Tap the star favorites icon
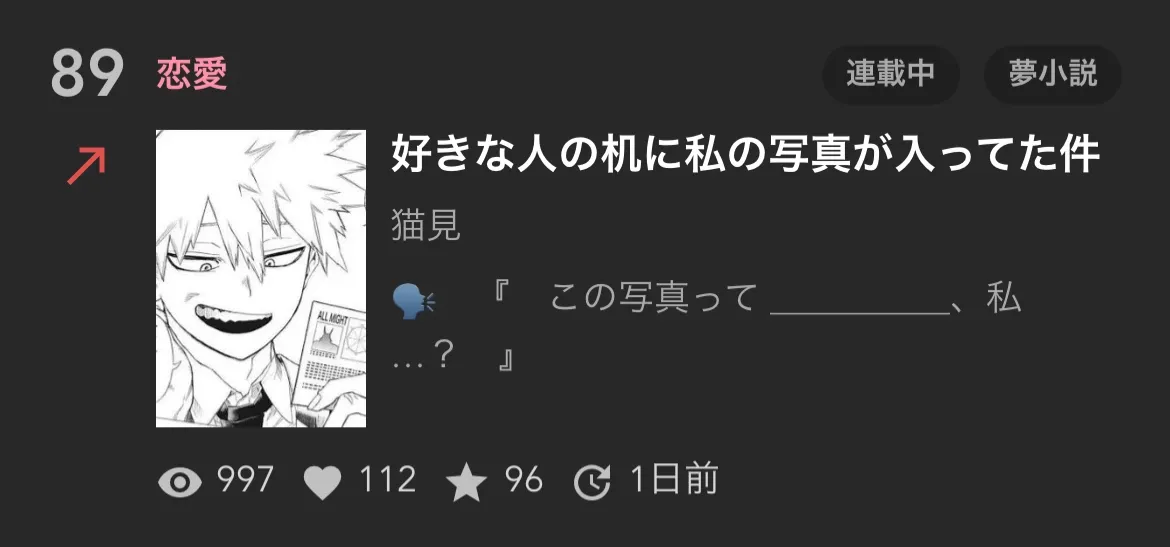This screenshot has height=547, width=1170. [466, 481]
